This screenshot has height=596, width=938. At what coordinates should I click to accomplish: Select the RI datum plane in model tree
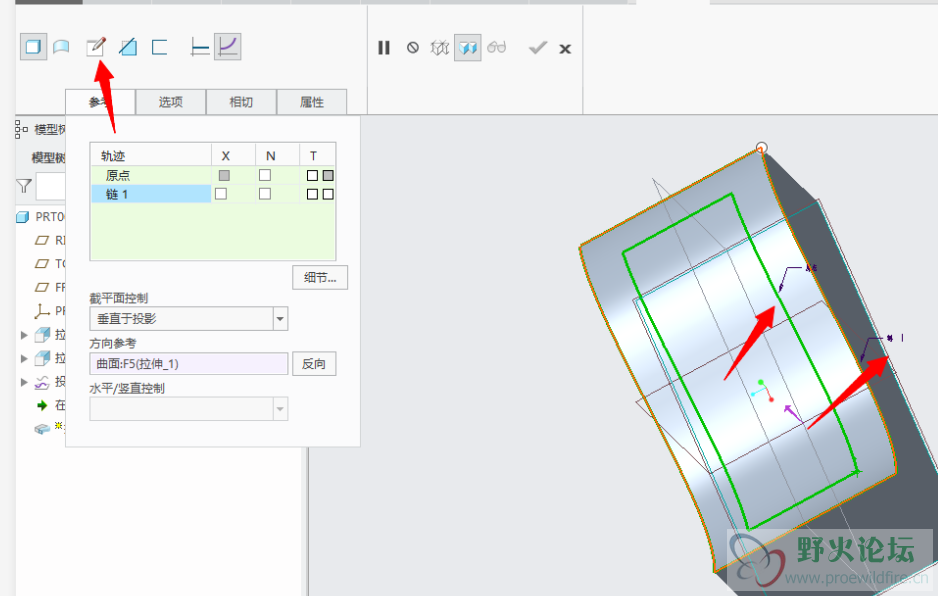click(42, 241)
